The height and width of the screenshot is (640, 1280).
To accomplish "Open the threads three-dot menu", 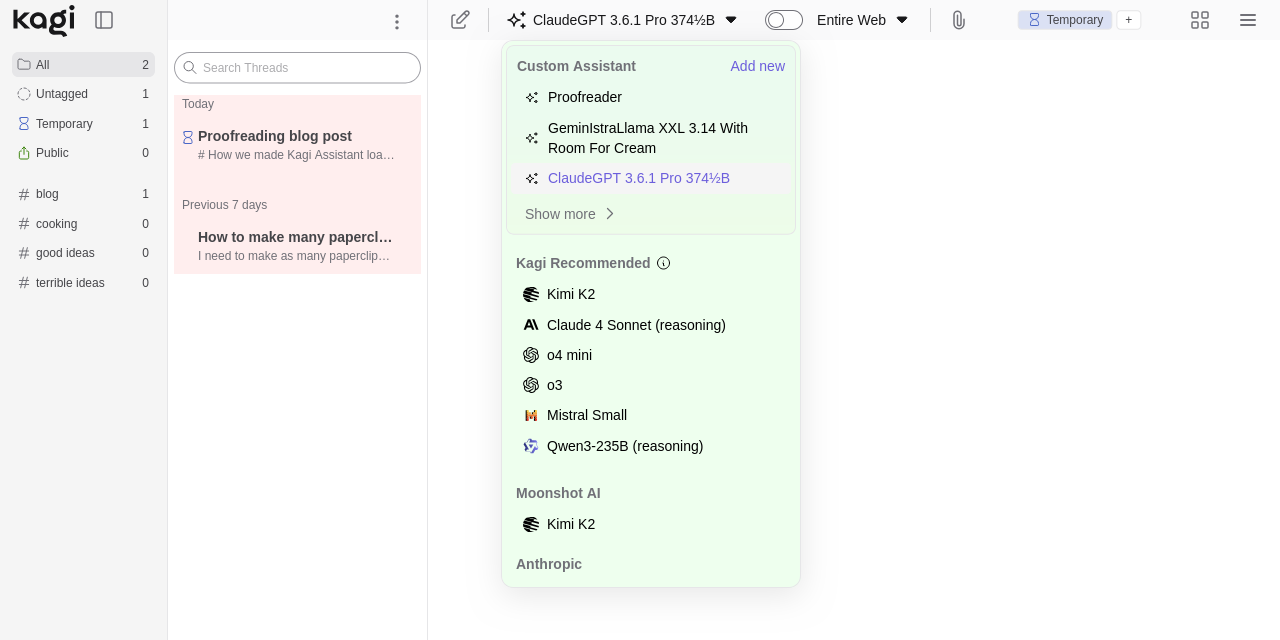I will (397, 21).
